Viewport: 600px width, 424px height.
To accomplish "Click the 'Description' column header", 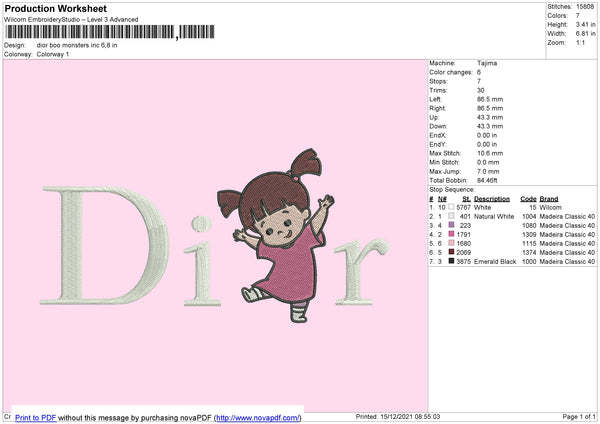I will (x=492, y=199).
